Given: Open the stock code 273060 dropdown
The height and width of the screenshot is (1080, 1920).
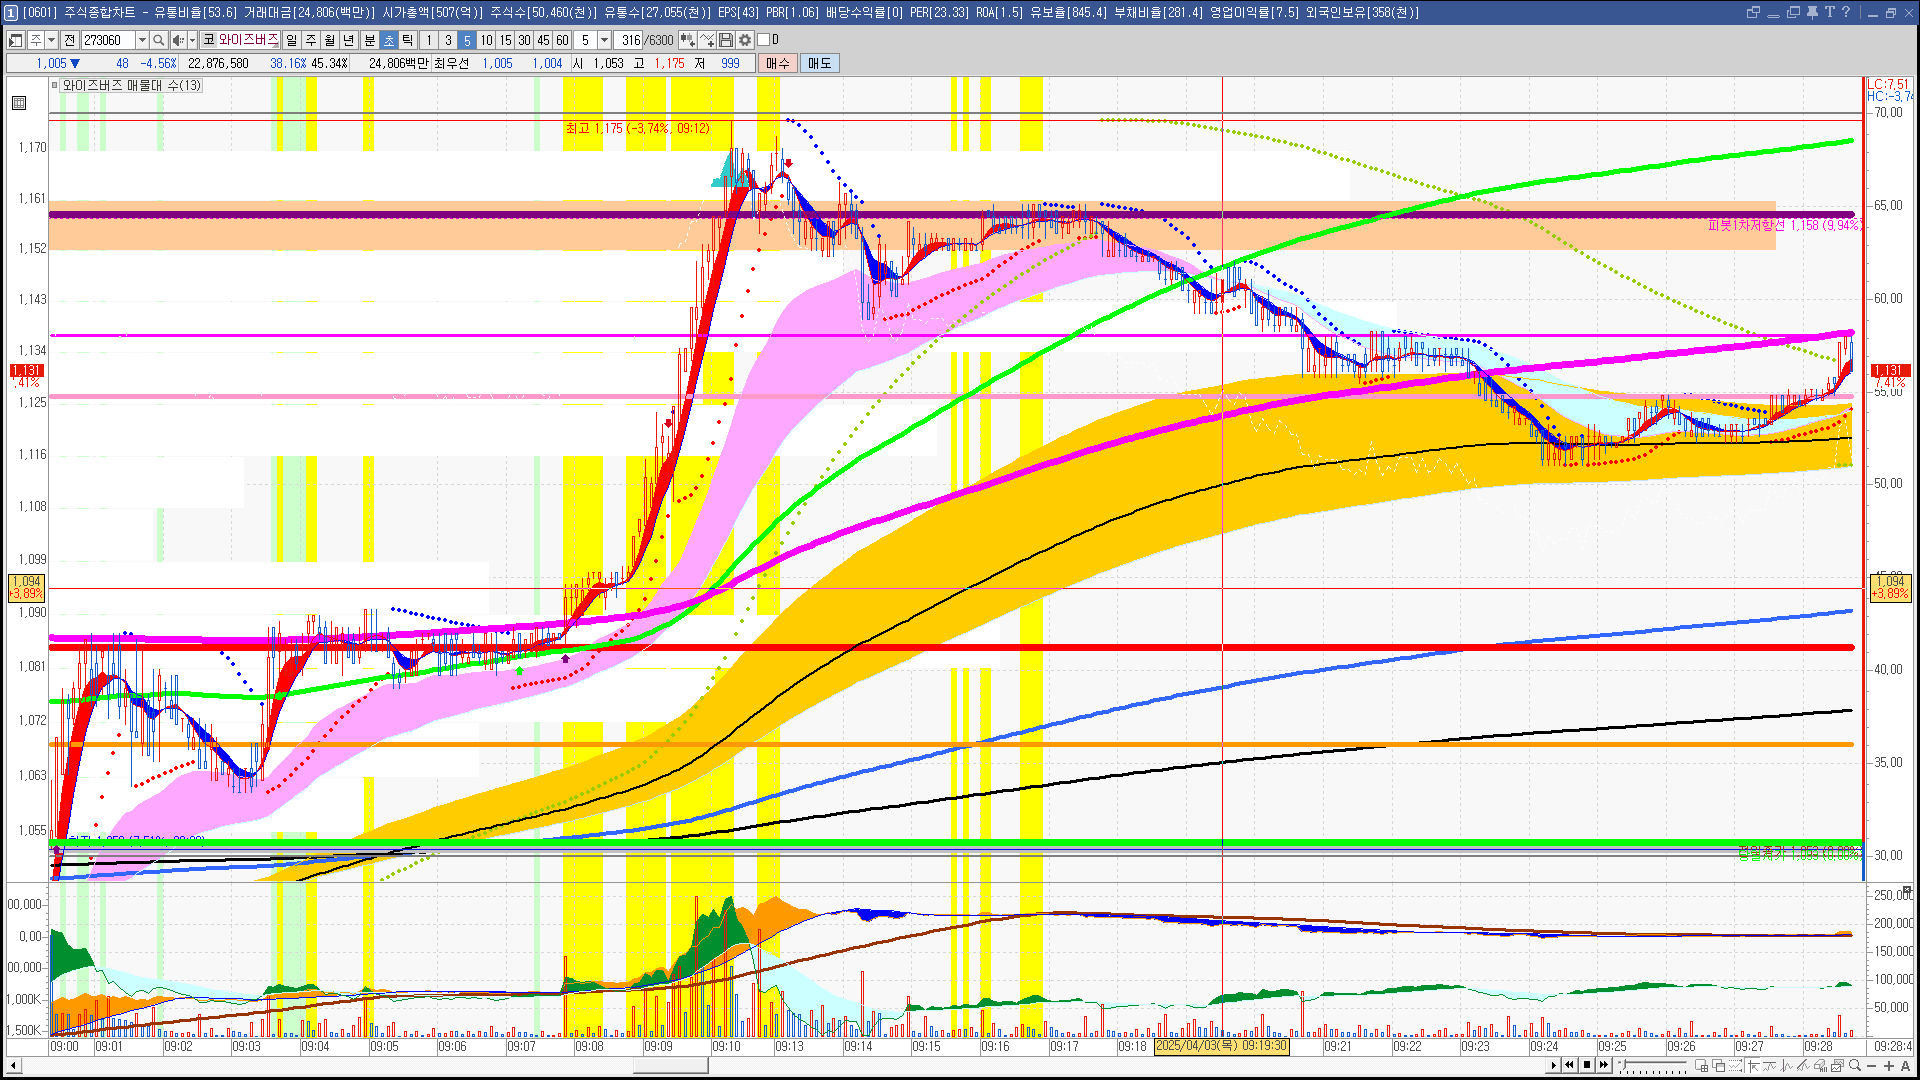Looking at the screenshot, I should tap(142, 40).
